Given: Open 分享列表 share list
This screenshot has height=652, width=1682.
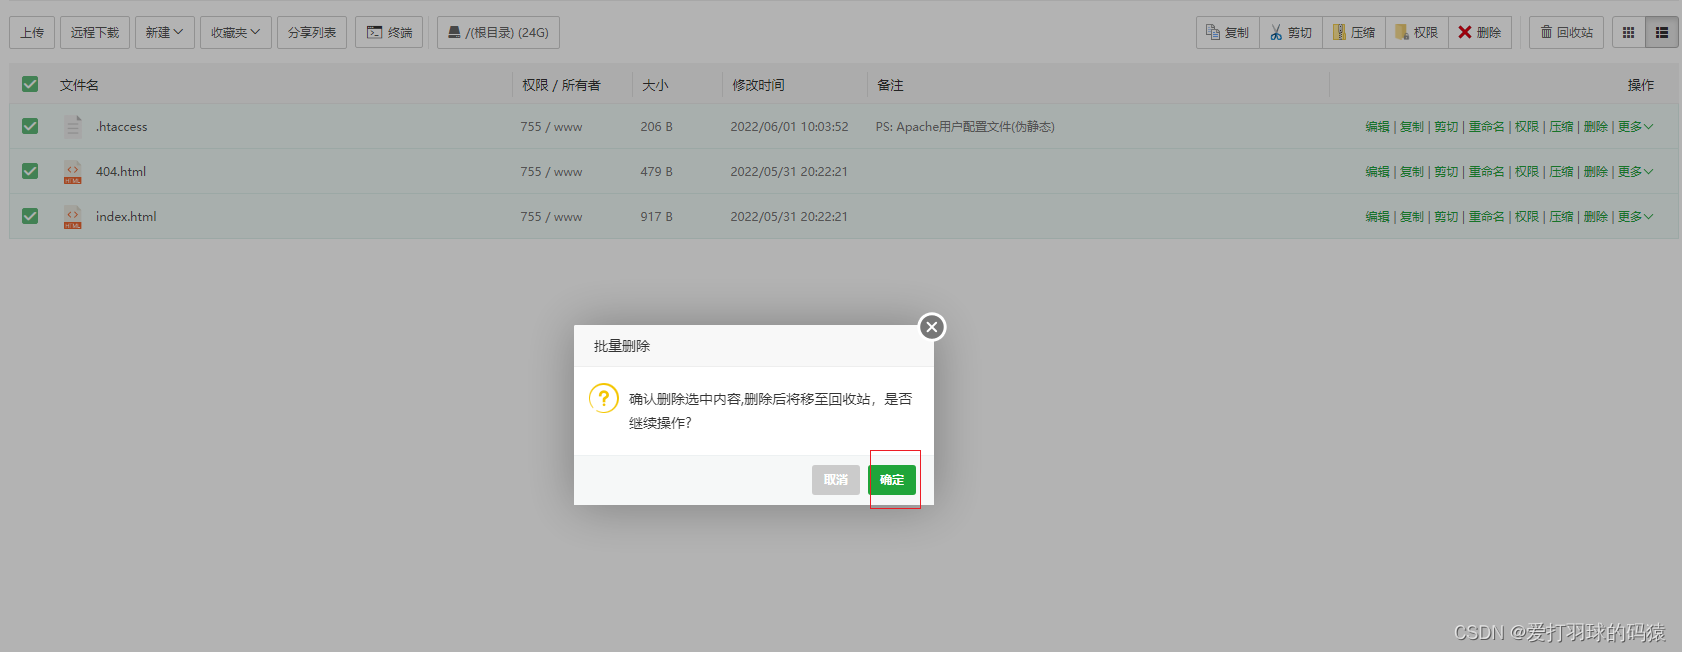Looking at the screenshot, I should click(312, 32).
